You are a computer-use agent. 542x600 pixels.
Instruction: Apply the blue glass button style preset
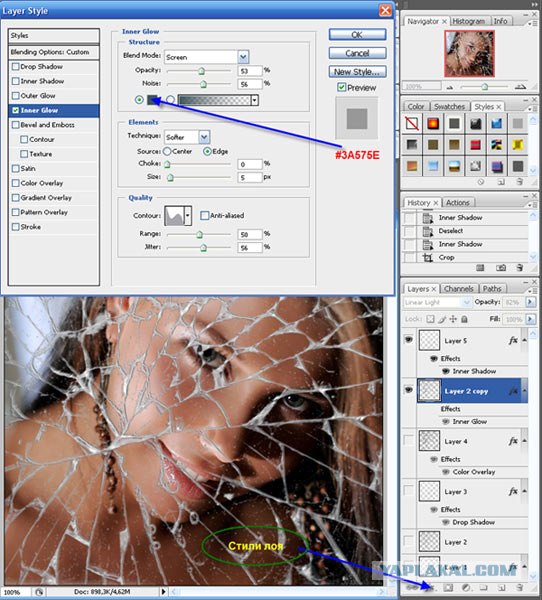pyautogui.click(x=496, y=124)
